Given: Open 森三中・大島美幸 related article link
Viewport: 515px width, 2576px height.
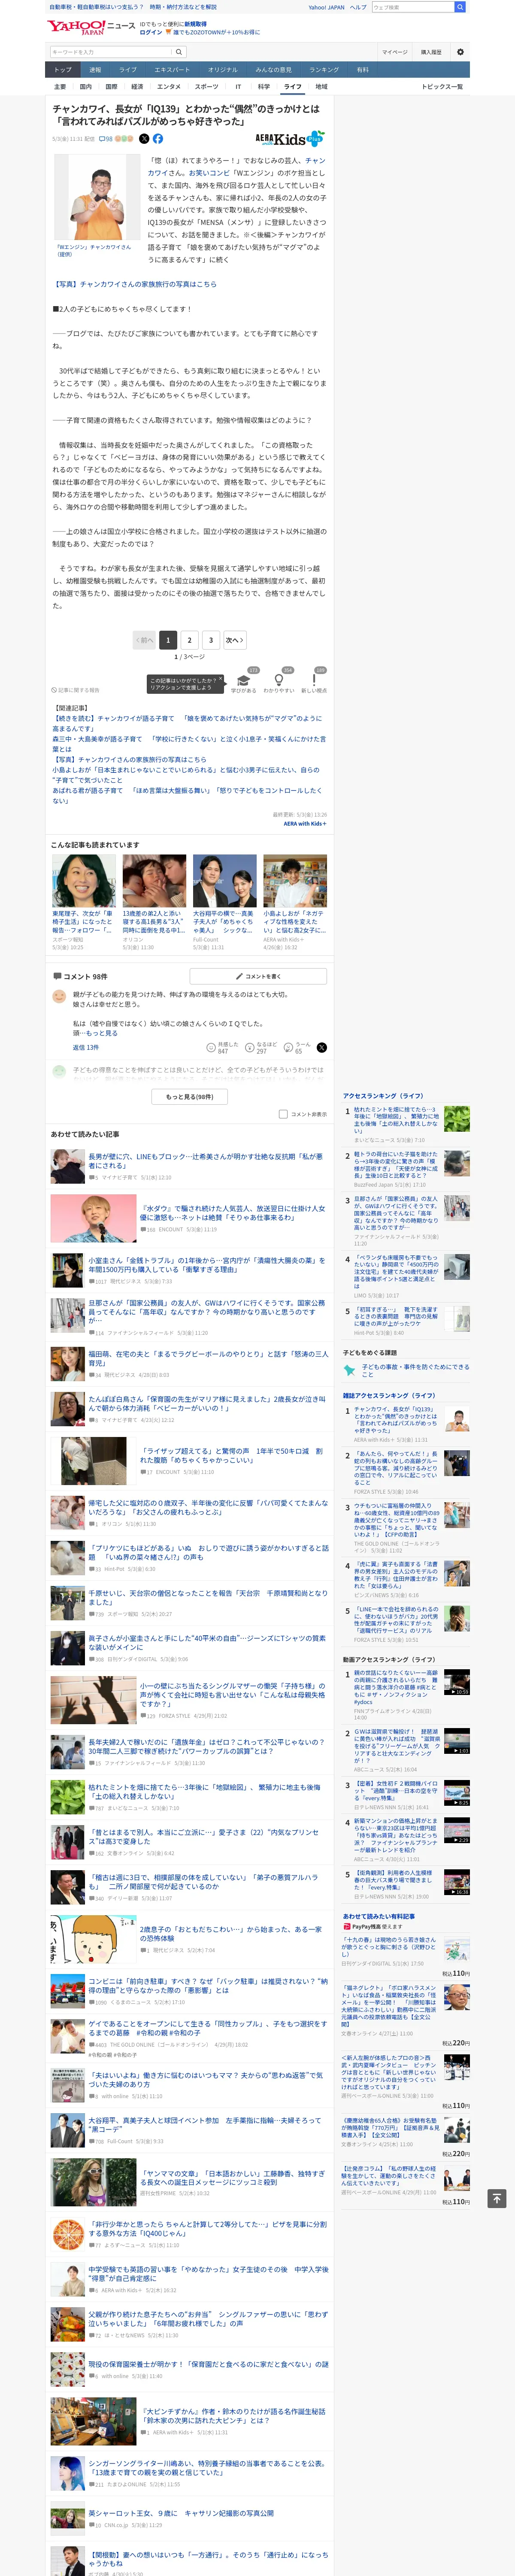Looking at the screenshot, I should 189,743.
